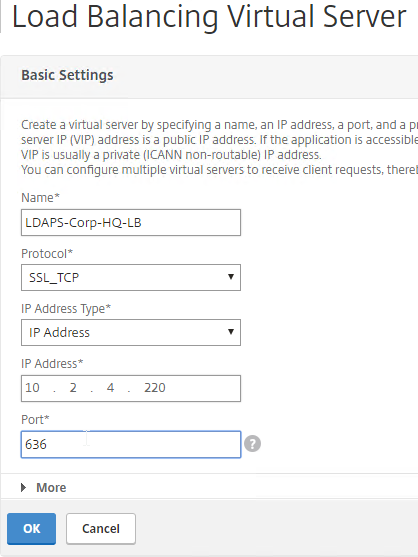This screenshot has height=557, width=418.
Task: Focus the Name field containing LDAPS-Corp-HQ-LB
Action: click(x=131, y=222)
